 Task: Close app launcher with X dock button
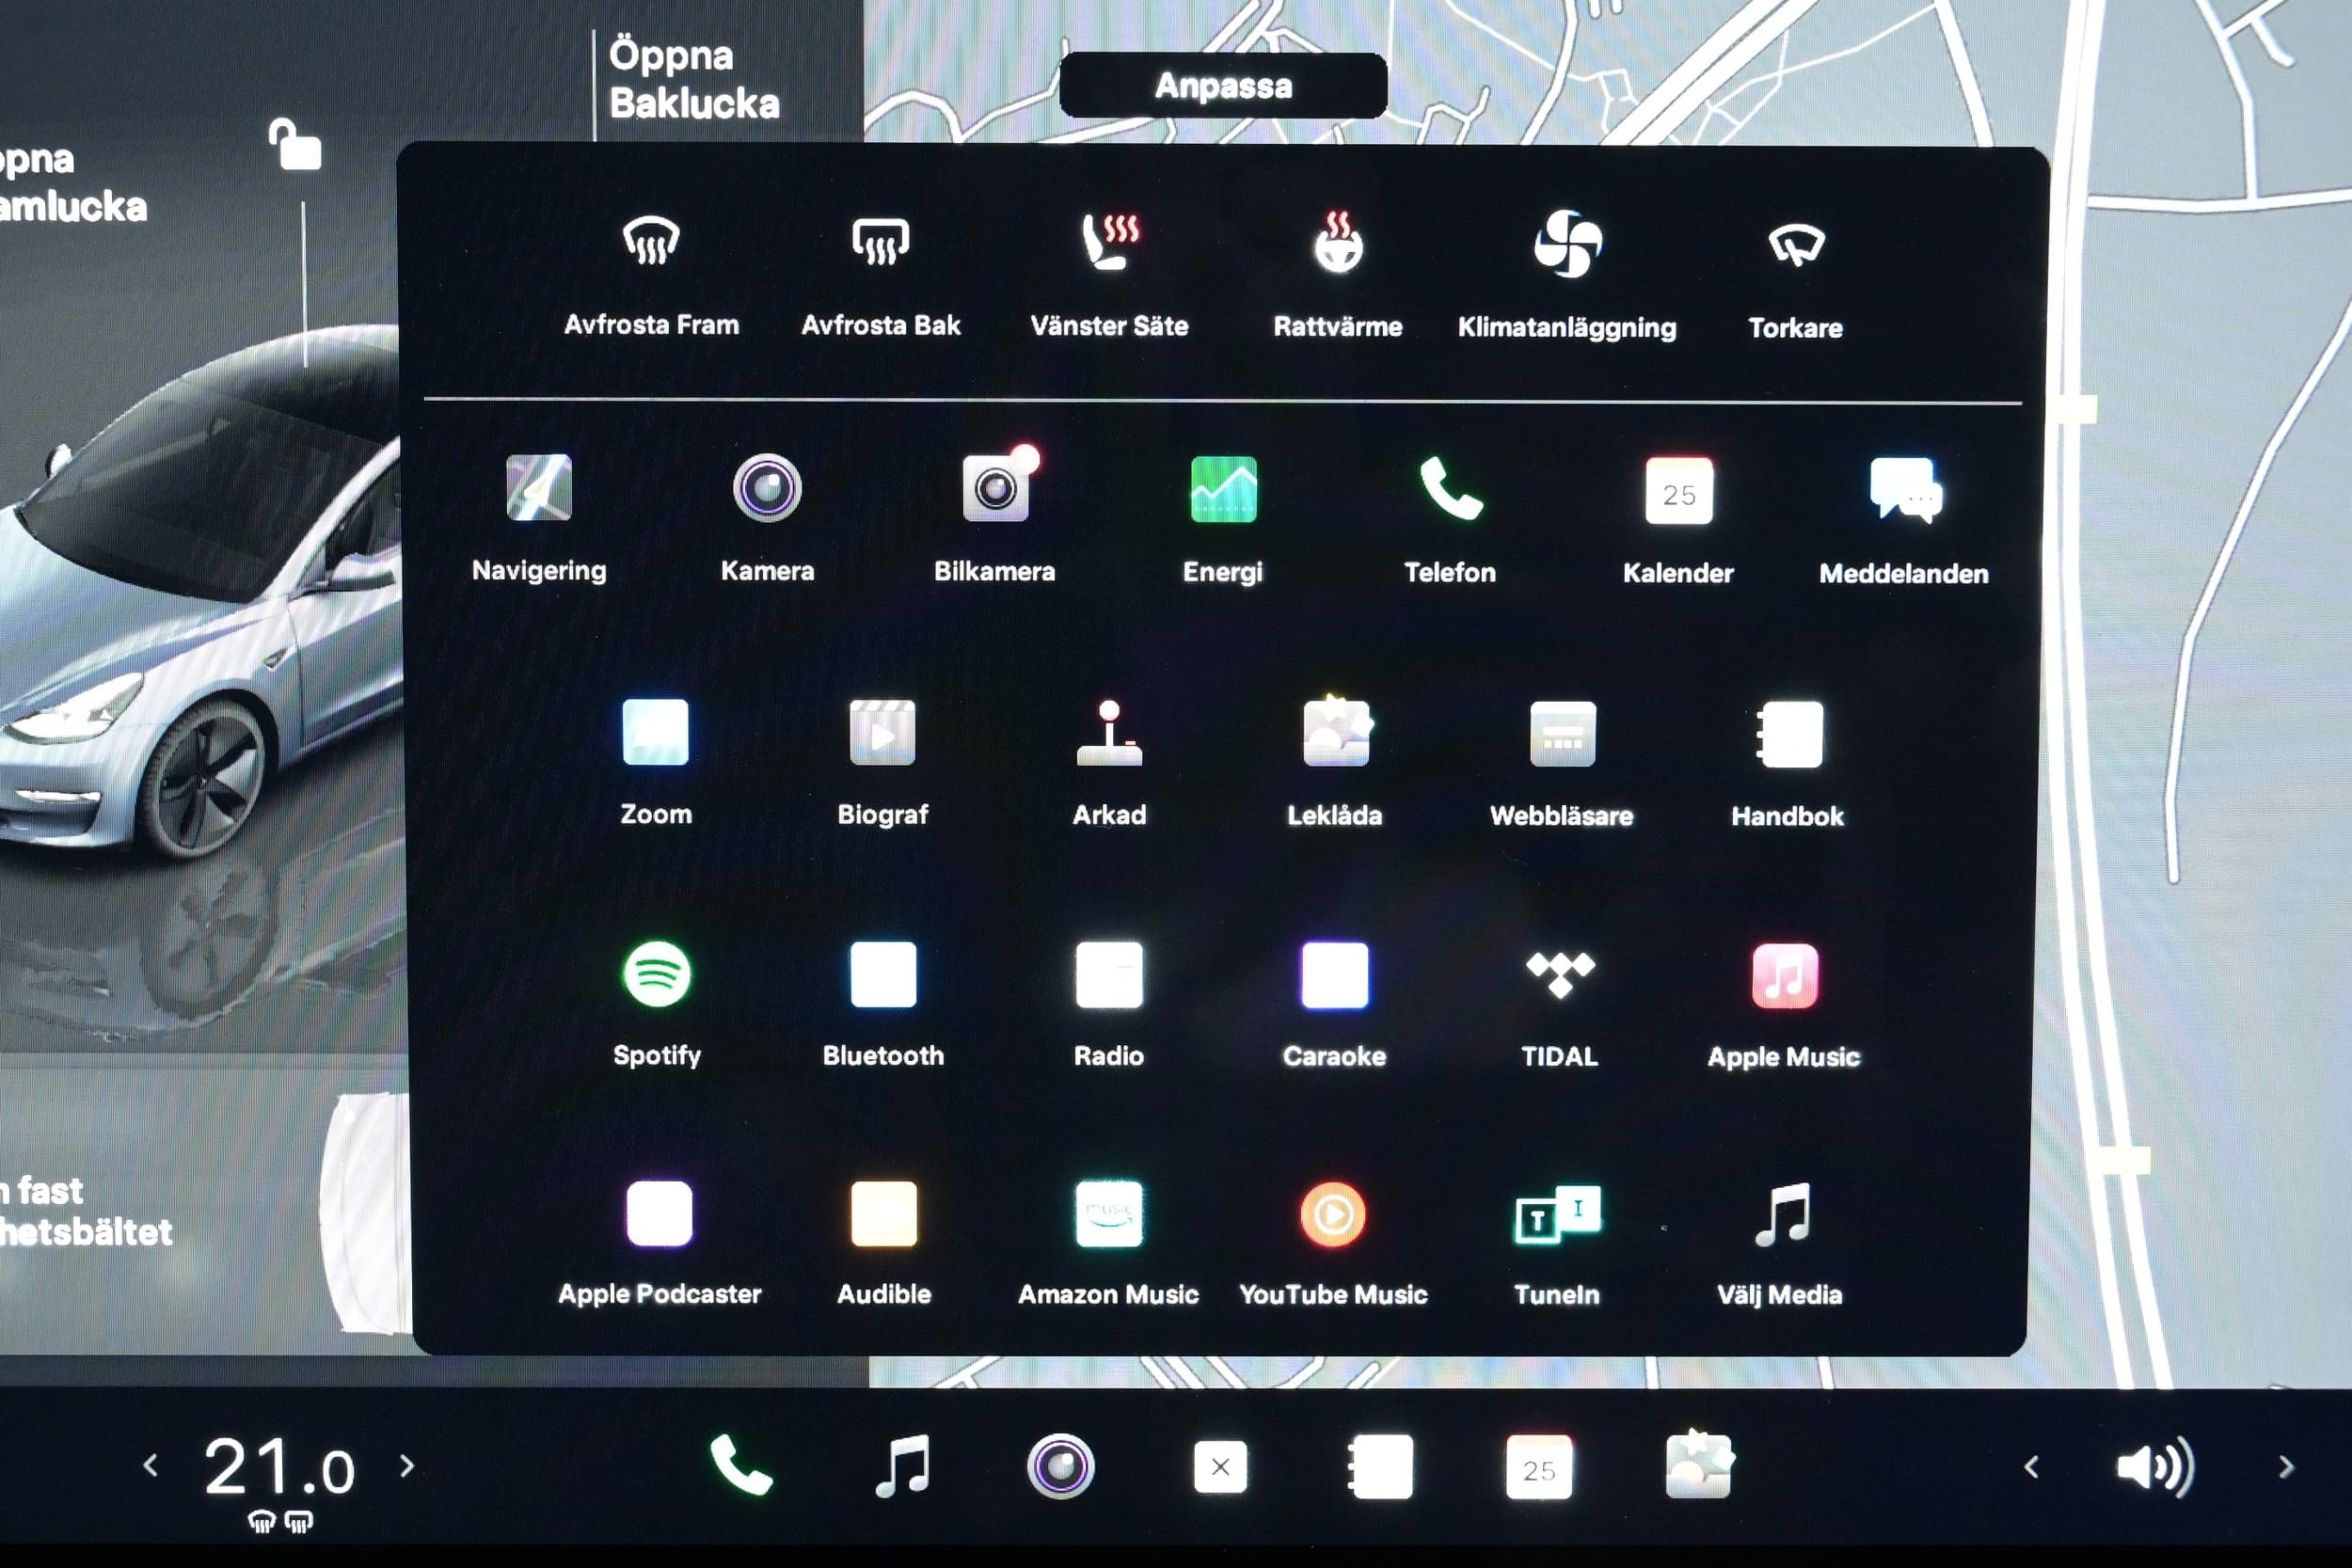point(1220,1467)
